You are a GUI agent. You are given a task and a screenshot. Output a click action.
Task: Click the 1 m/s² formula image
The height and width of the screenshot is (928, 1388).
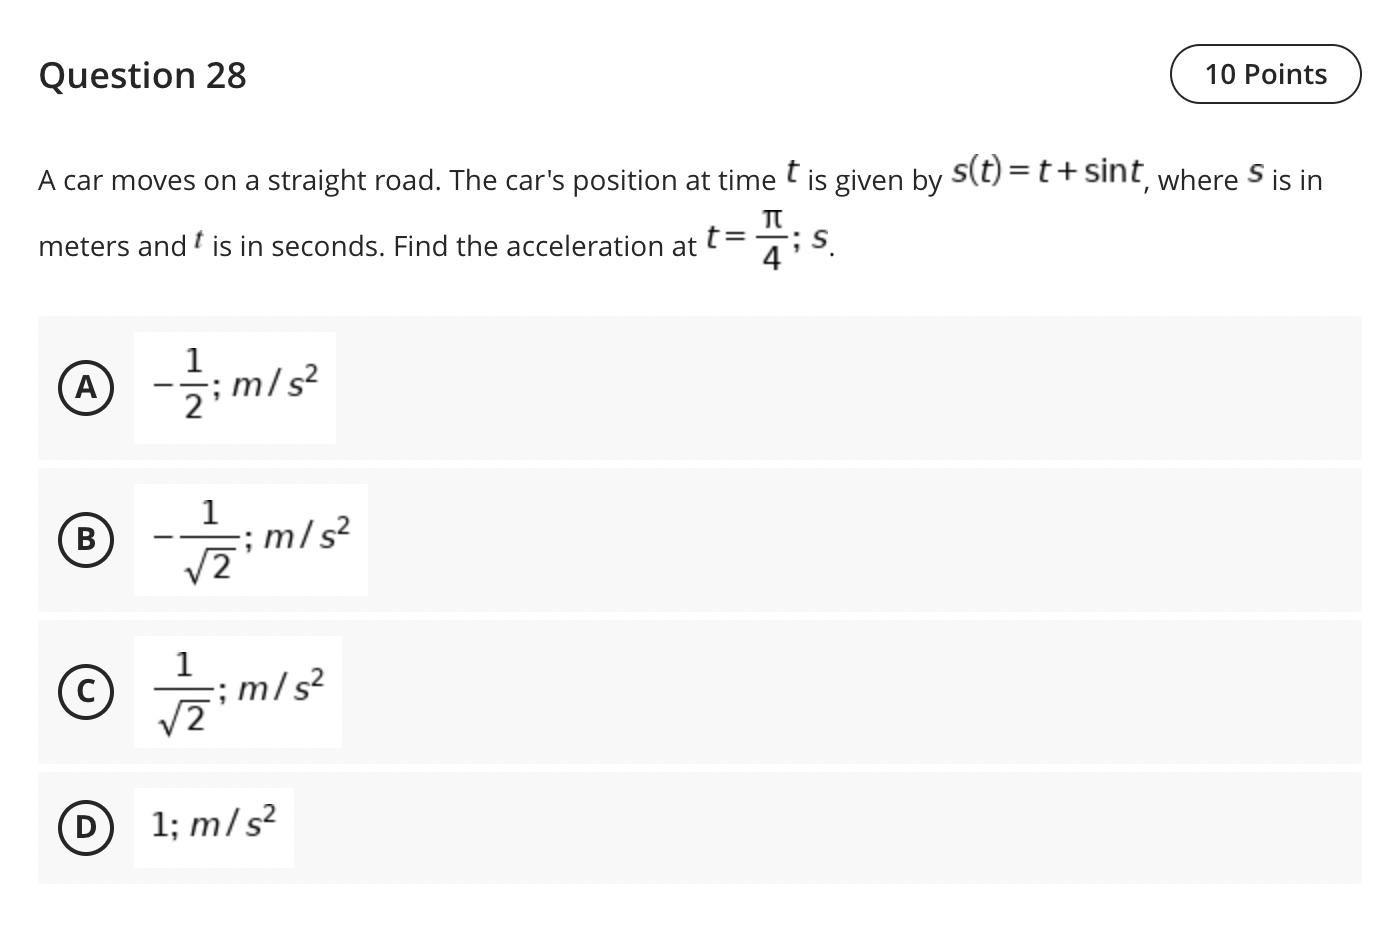pyautogui.click(x=213, y=826)
